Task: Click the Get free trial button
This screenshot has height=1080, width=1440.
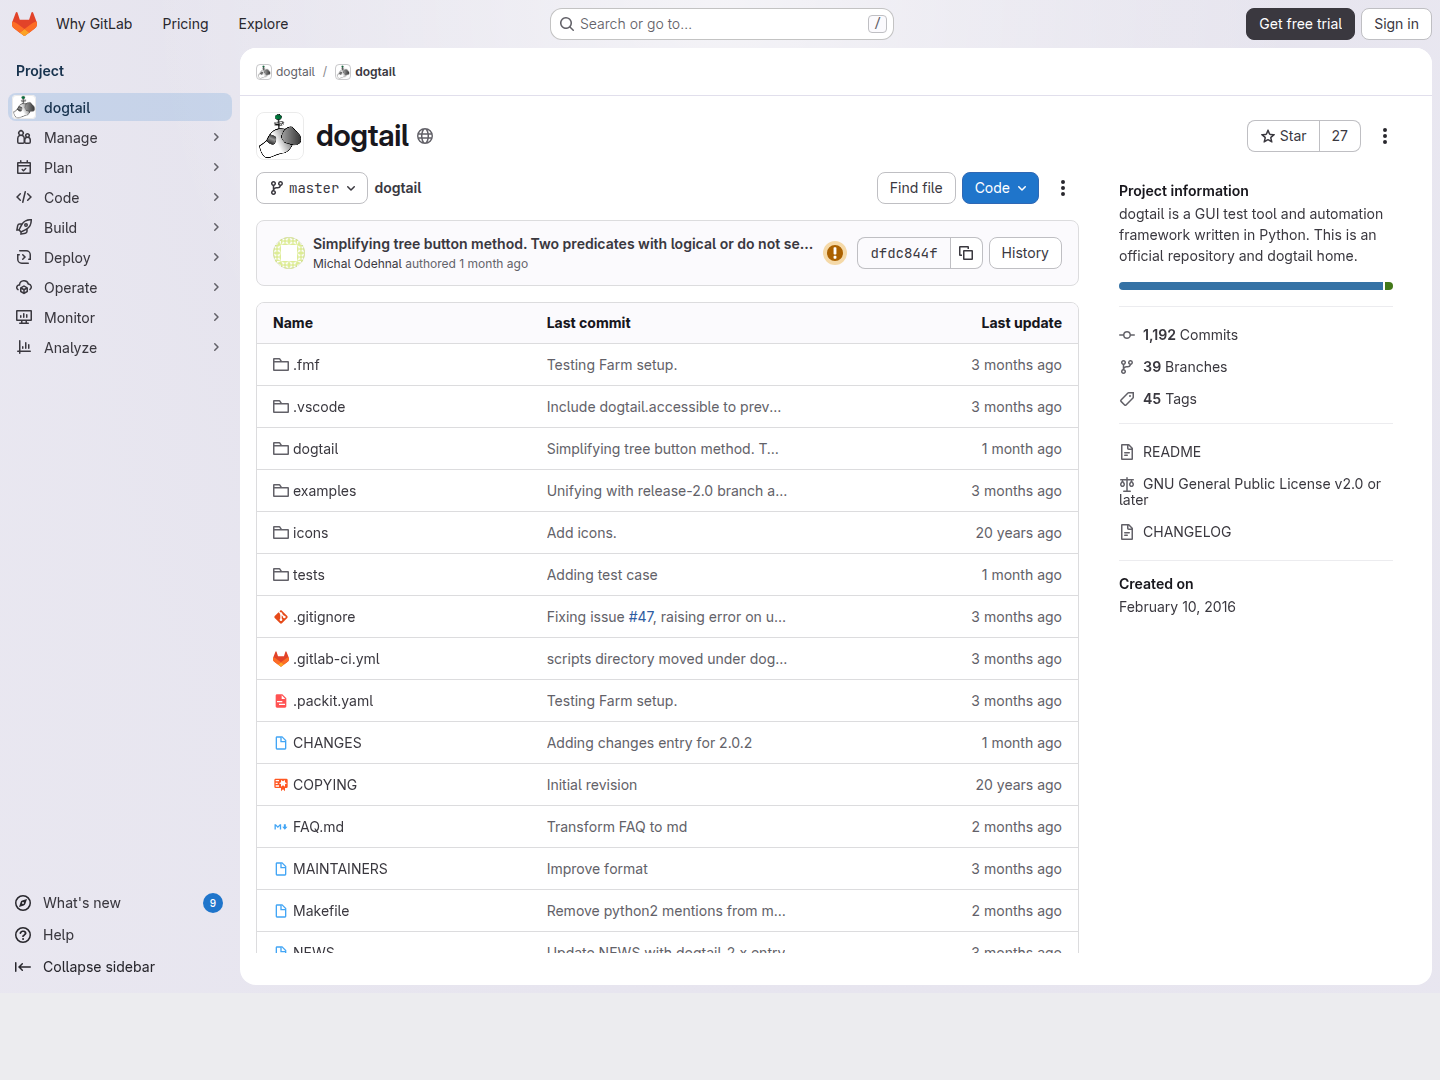Action: tap(1300, 24)
